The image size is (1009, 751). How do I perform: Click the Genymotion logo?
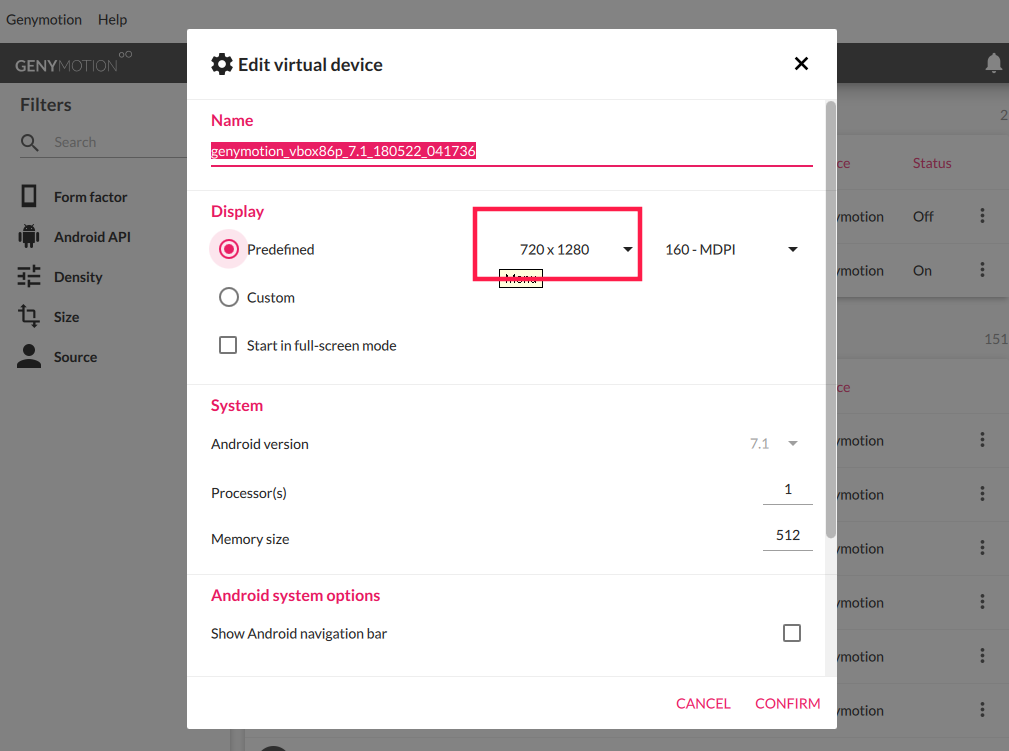coord(73,64)
